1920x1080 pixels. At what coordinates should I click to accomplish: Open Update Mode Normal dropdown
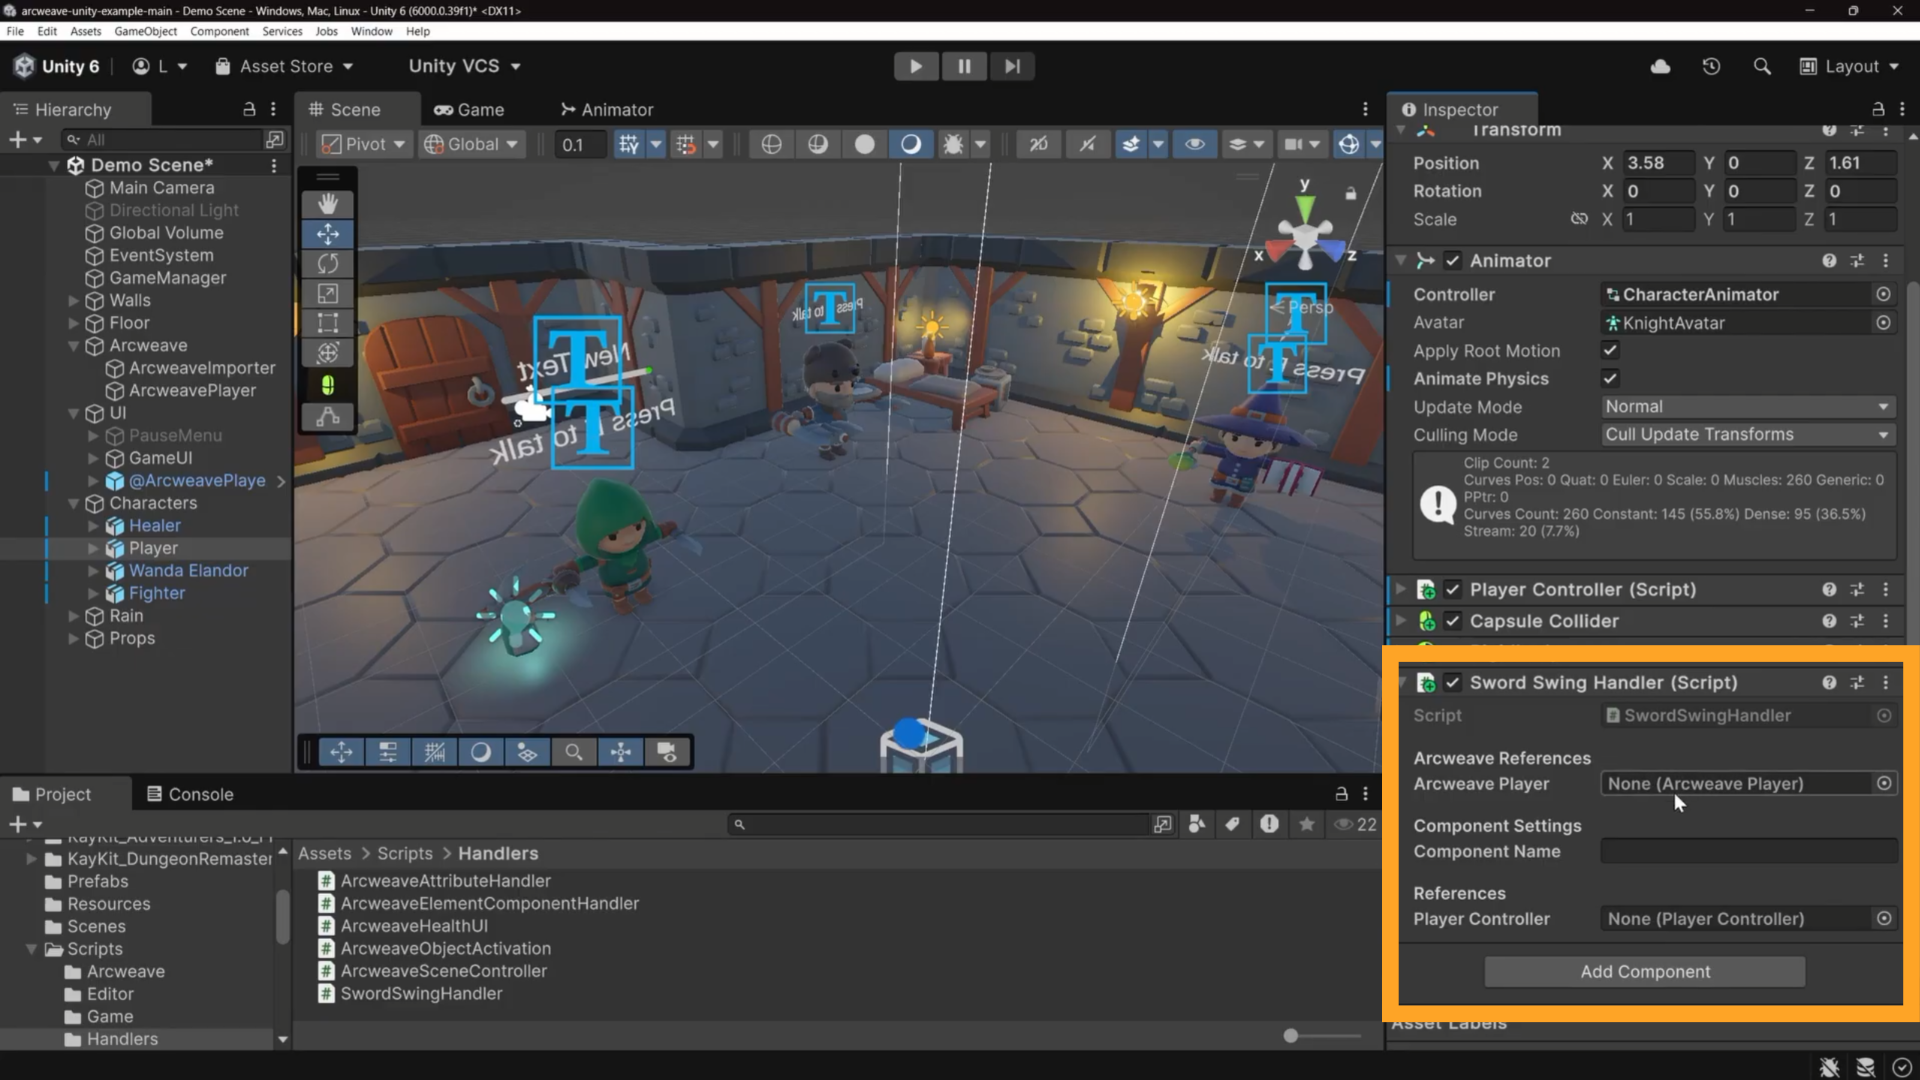coord(1748,407)
